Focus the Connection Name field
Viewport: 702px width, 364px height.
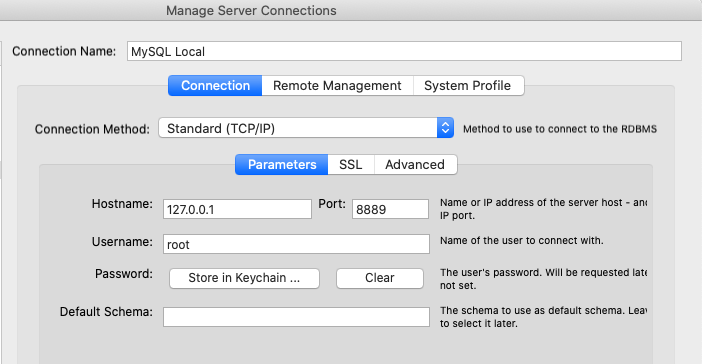click(404, 51)
